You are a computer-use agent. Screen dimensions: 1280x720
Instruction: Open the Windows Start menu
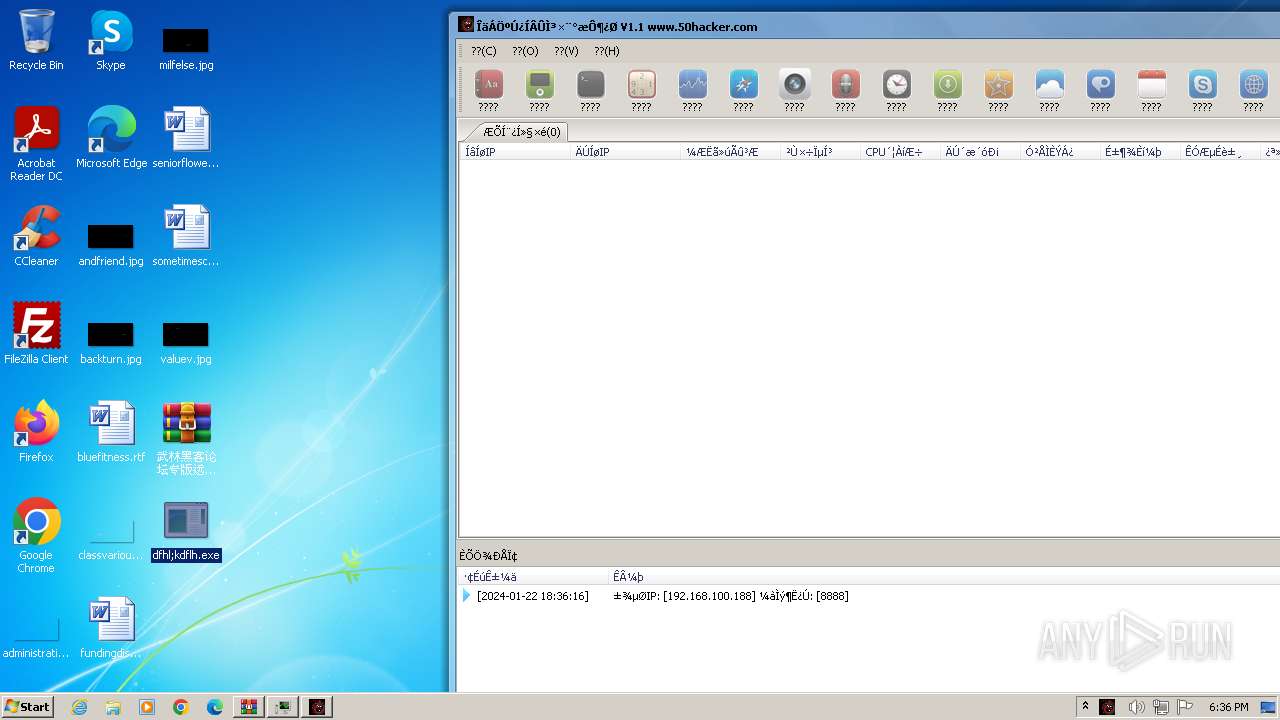pos(28,707)
